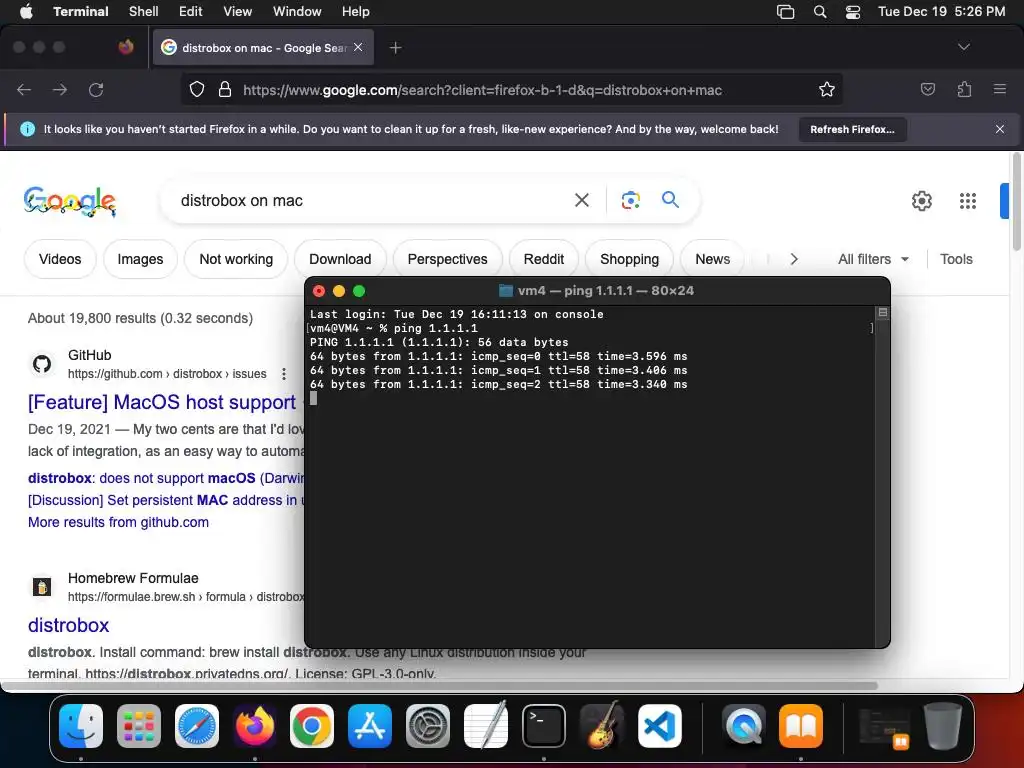This screenshot has width=1024, height=768.
Task: Select the Videos filter chip
Action: (60, 259)
